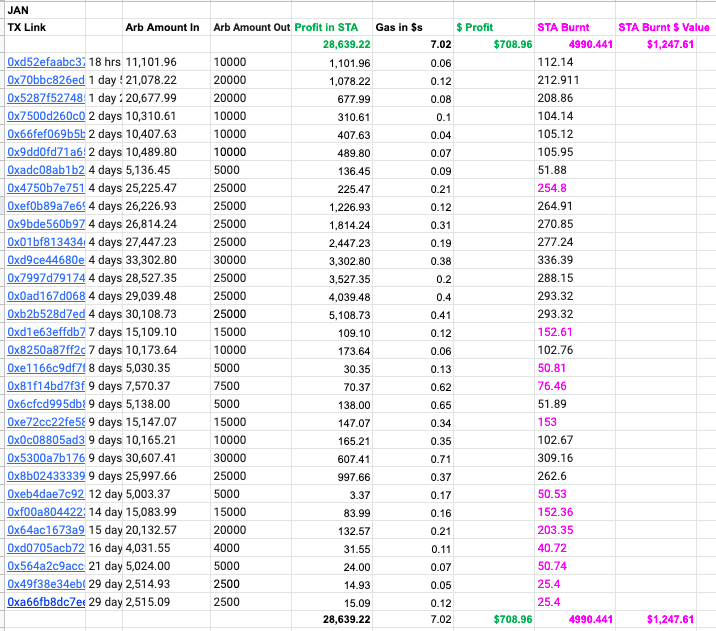Select Arb Amount Out cell 4000
This screenshot has height=631, width=716.
coord(251,548)
